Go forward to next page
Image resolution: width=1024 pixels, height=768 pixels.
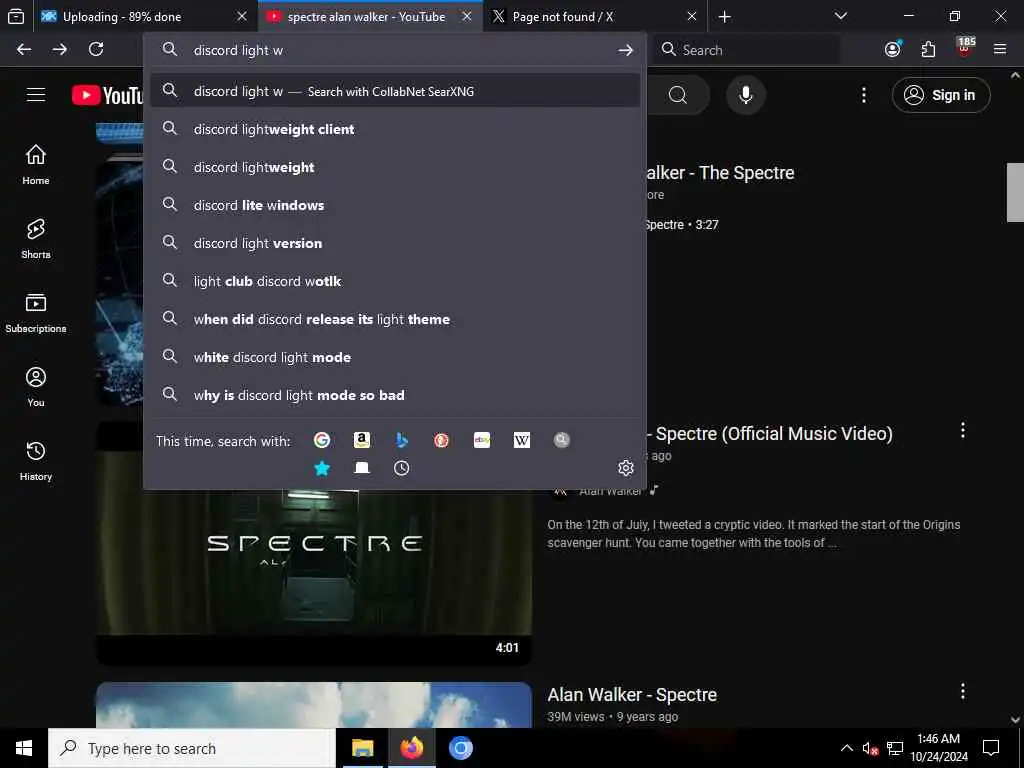tap(59, 50)
